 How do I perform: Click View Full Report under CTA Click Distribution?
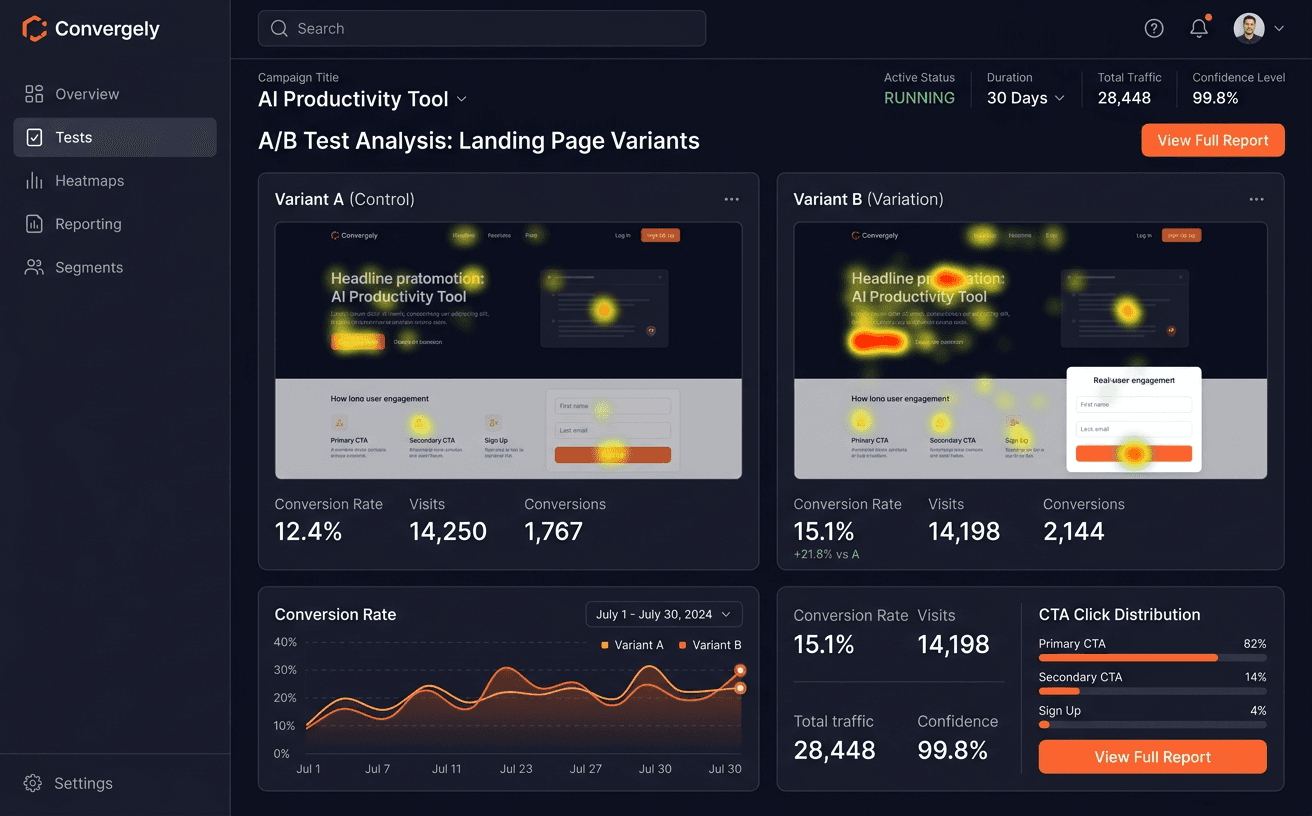[1153, 757]
